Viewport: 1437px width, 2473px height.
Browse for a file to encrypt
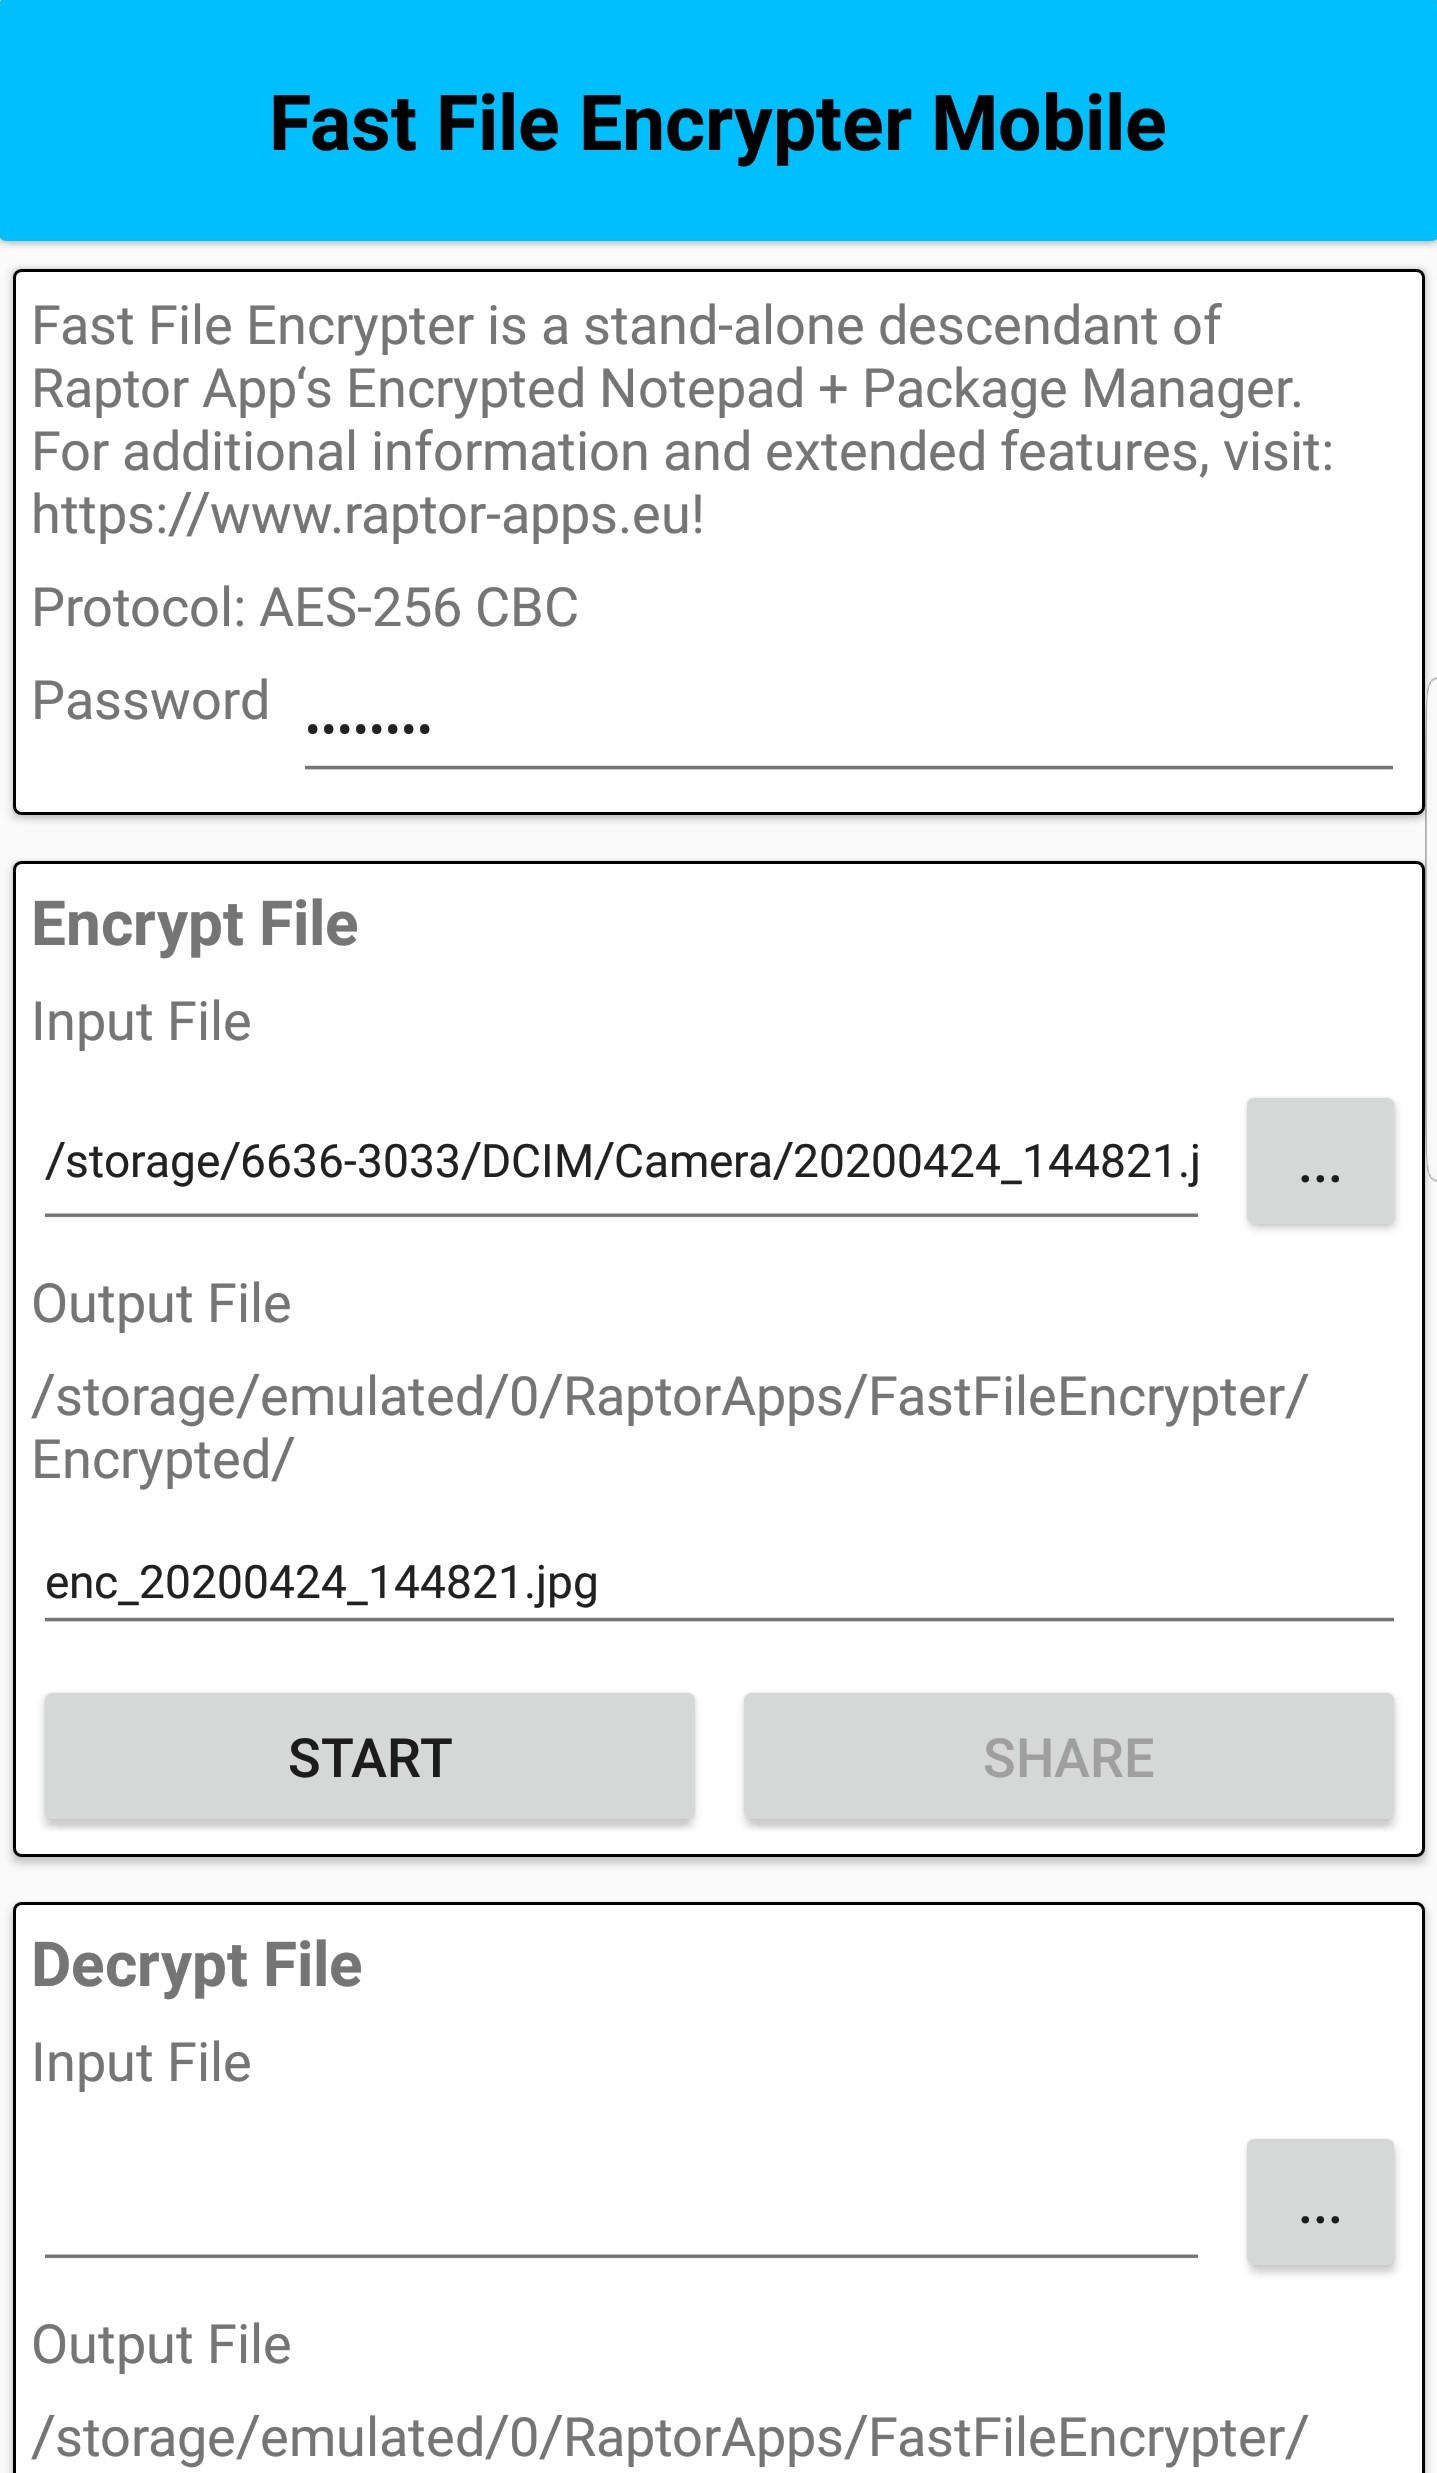(x=1319, y=1162)
